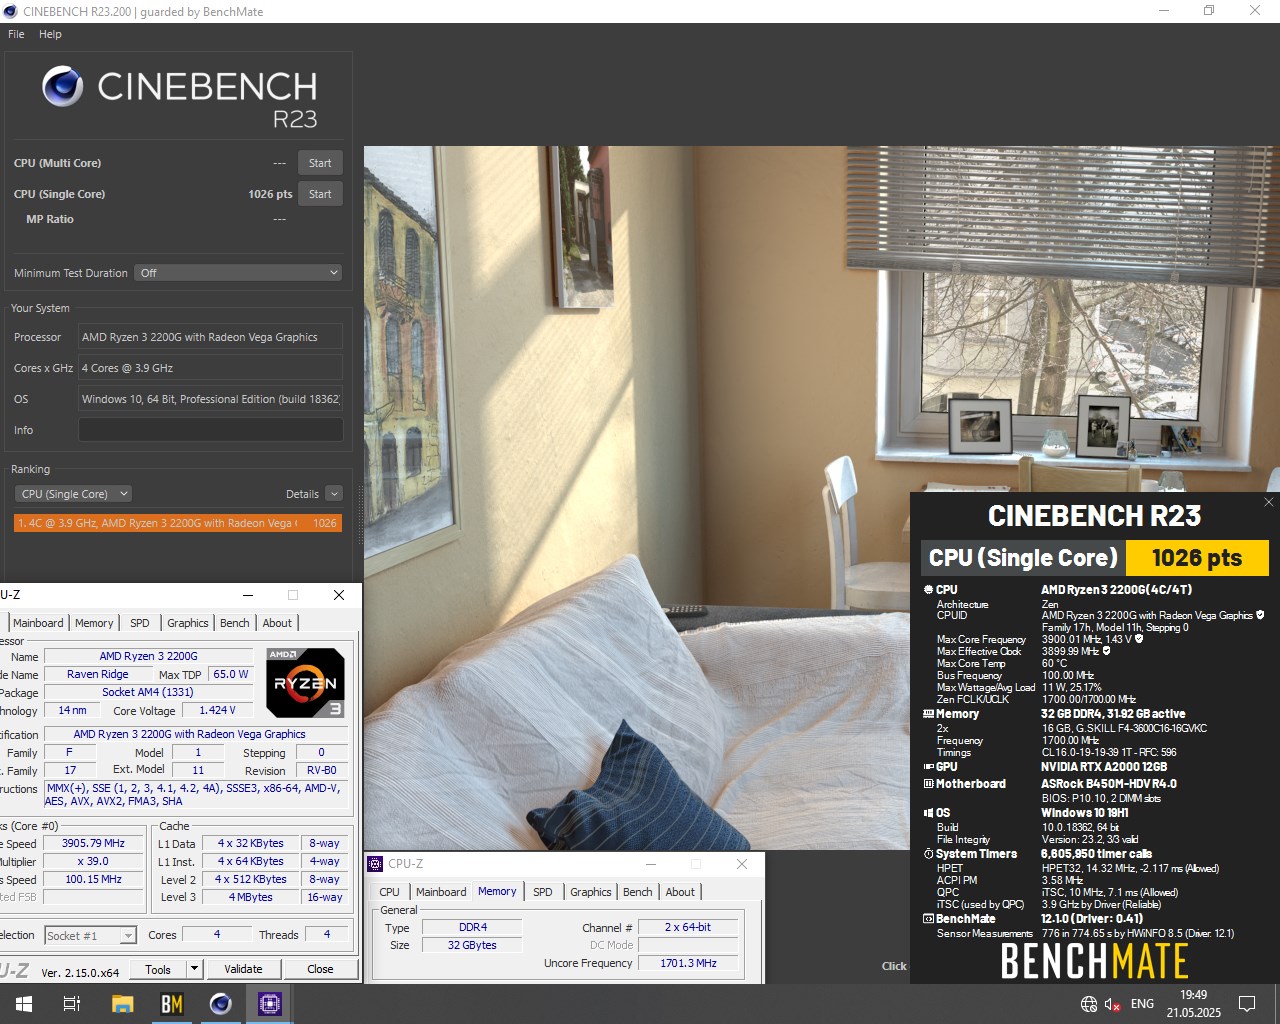
Task: Click the DDR4 memory type field
Action: coord(473,928)
